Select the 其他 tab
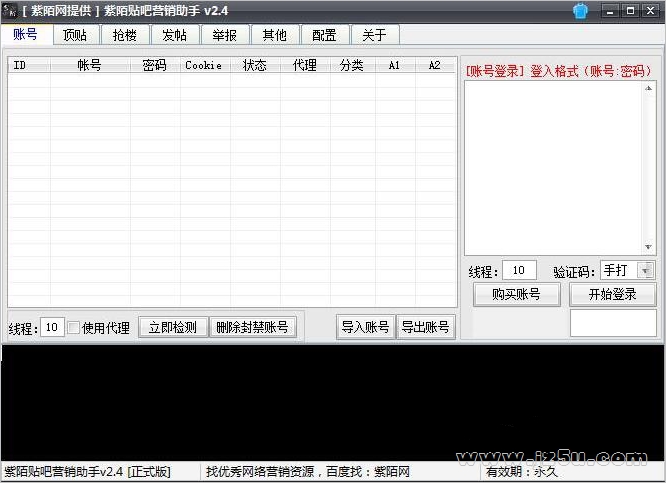The height and width of the screenshot is (483, 666). pos(275,35)
